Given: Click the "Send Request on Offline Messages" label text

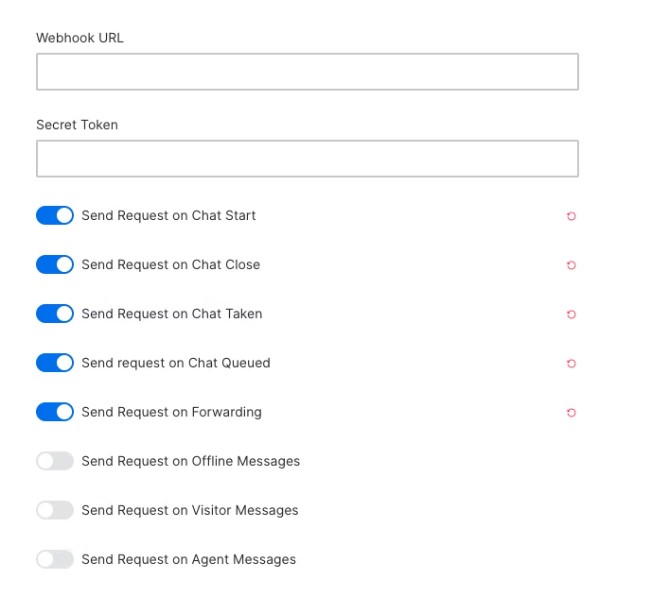Looking at the screenshot, I should pyautogui.click(x=190, y=461).
